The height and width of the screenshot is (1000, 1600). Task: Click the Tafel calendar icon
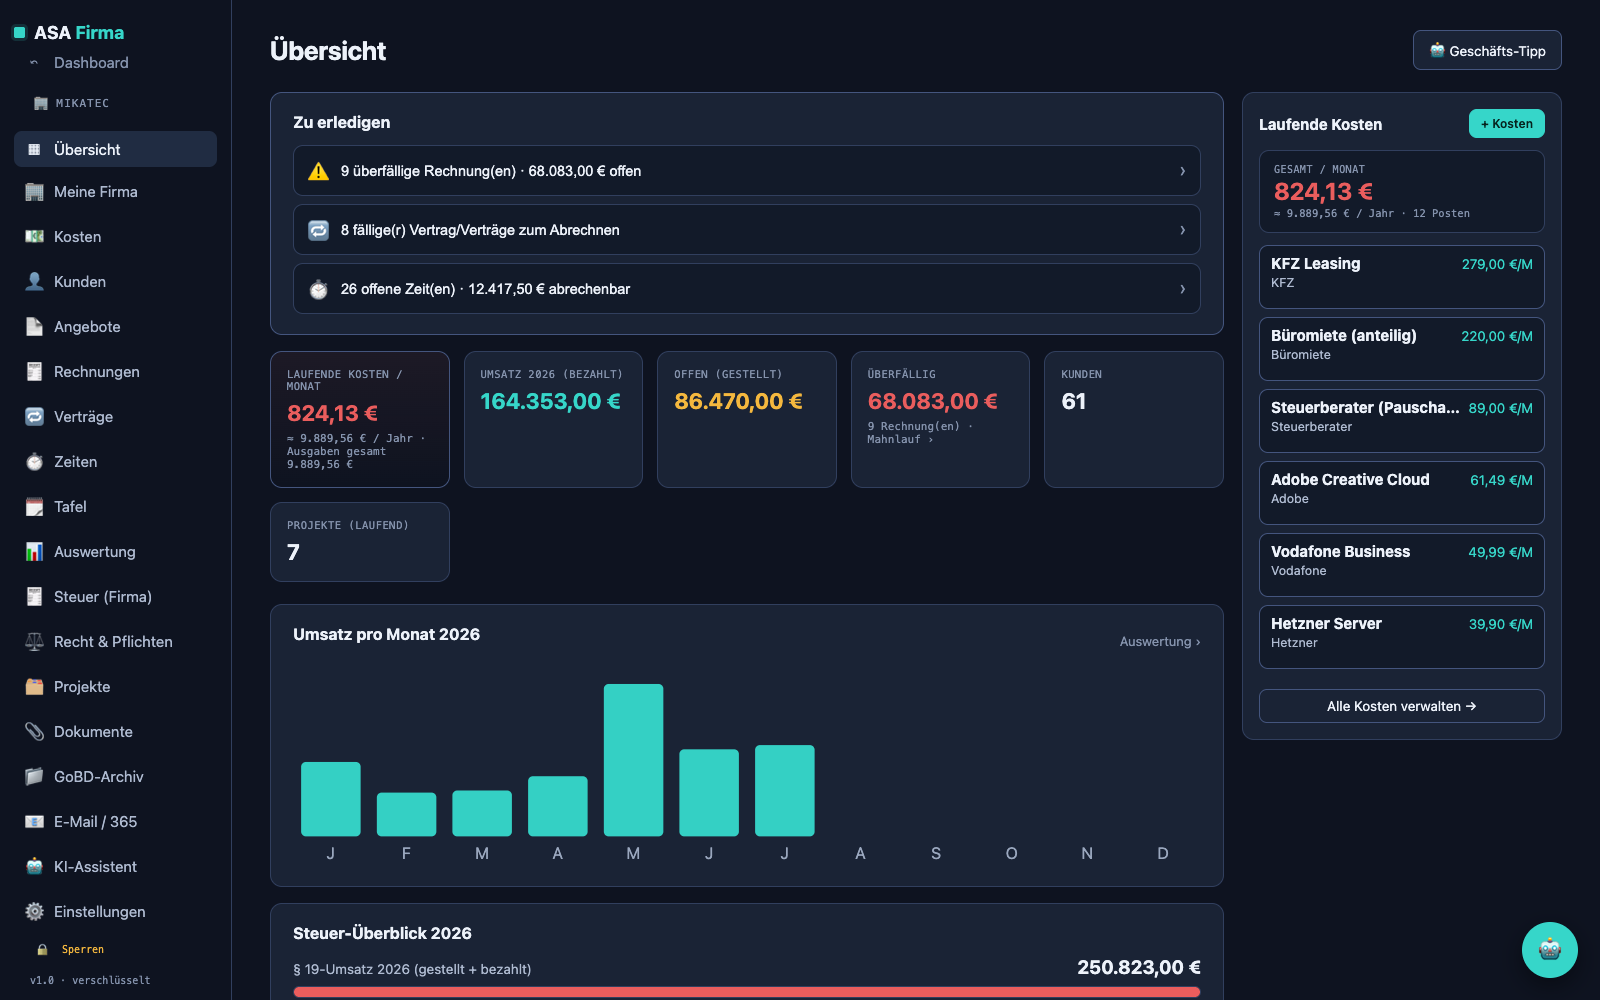35,507
